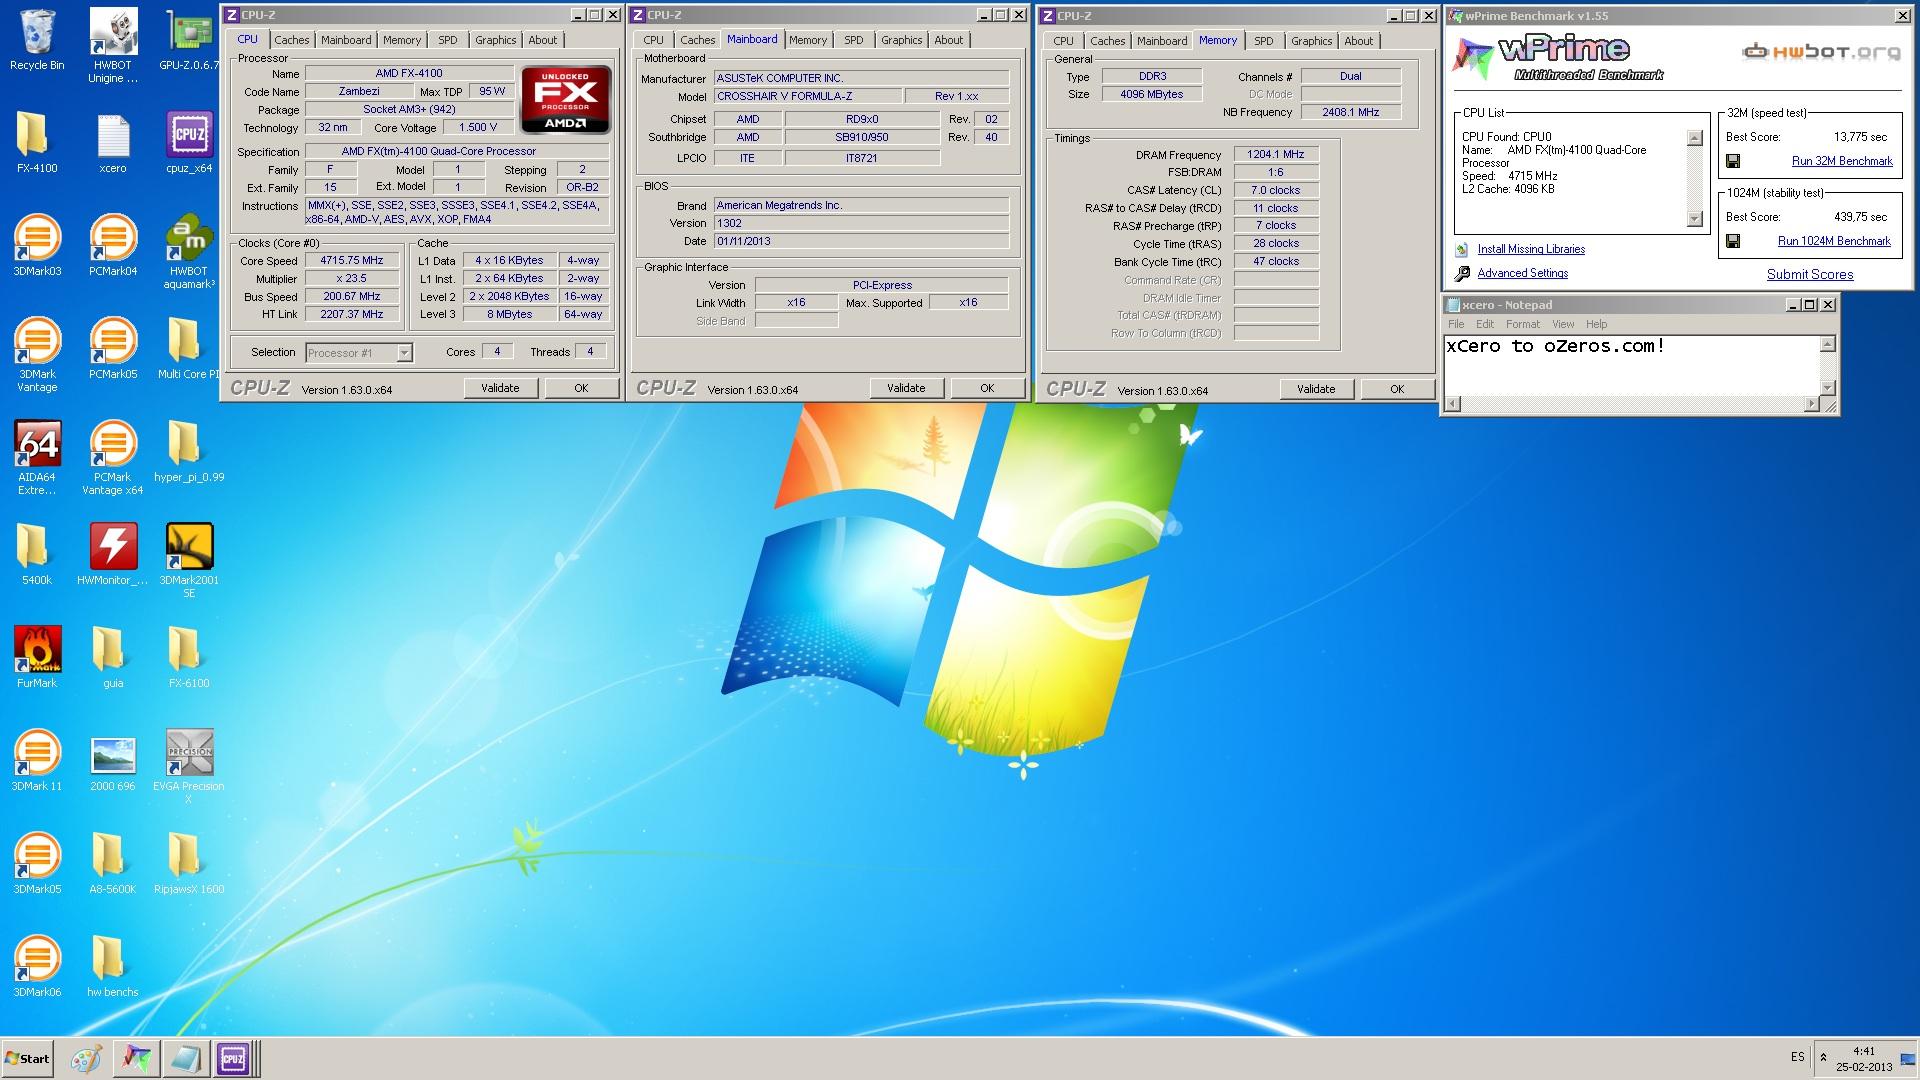Launch the PCMark04 shortcut
This screenshot has height=1080, width=1920.
[113, 246]
